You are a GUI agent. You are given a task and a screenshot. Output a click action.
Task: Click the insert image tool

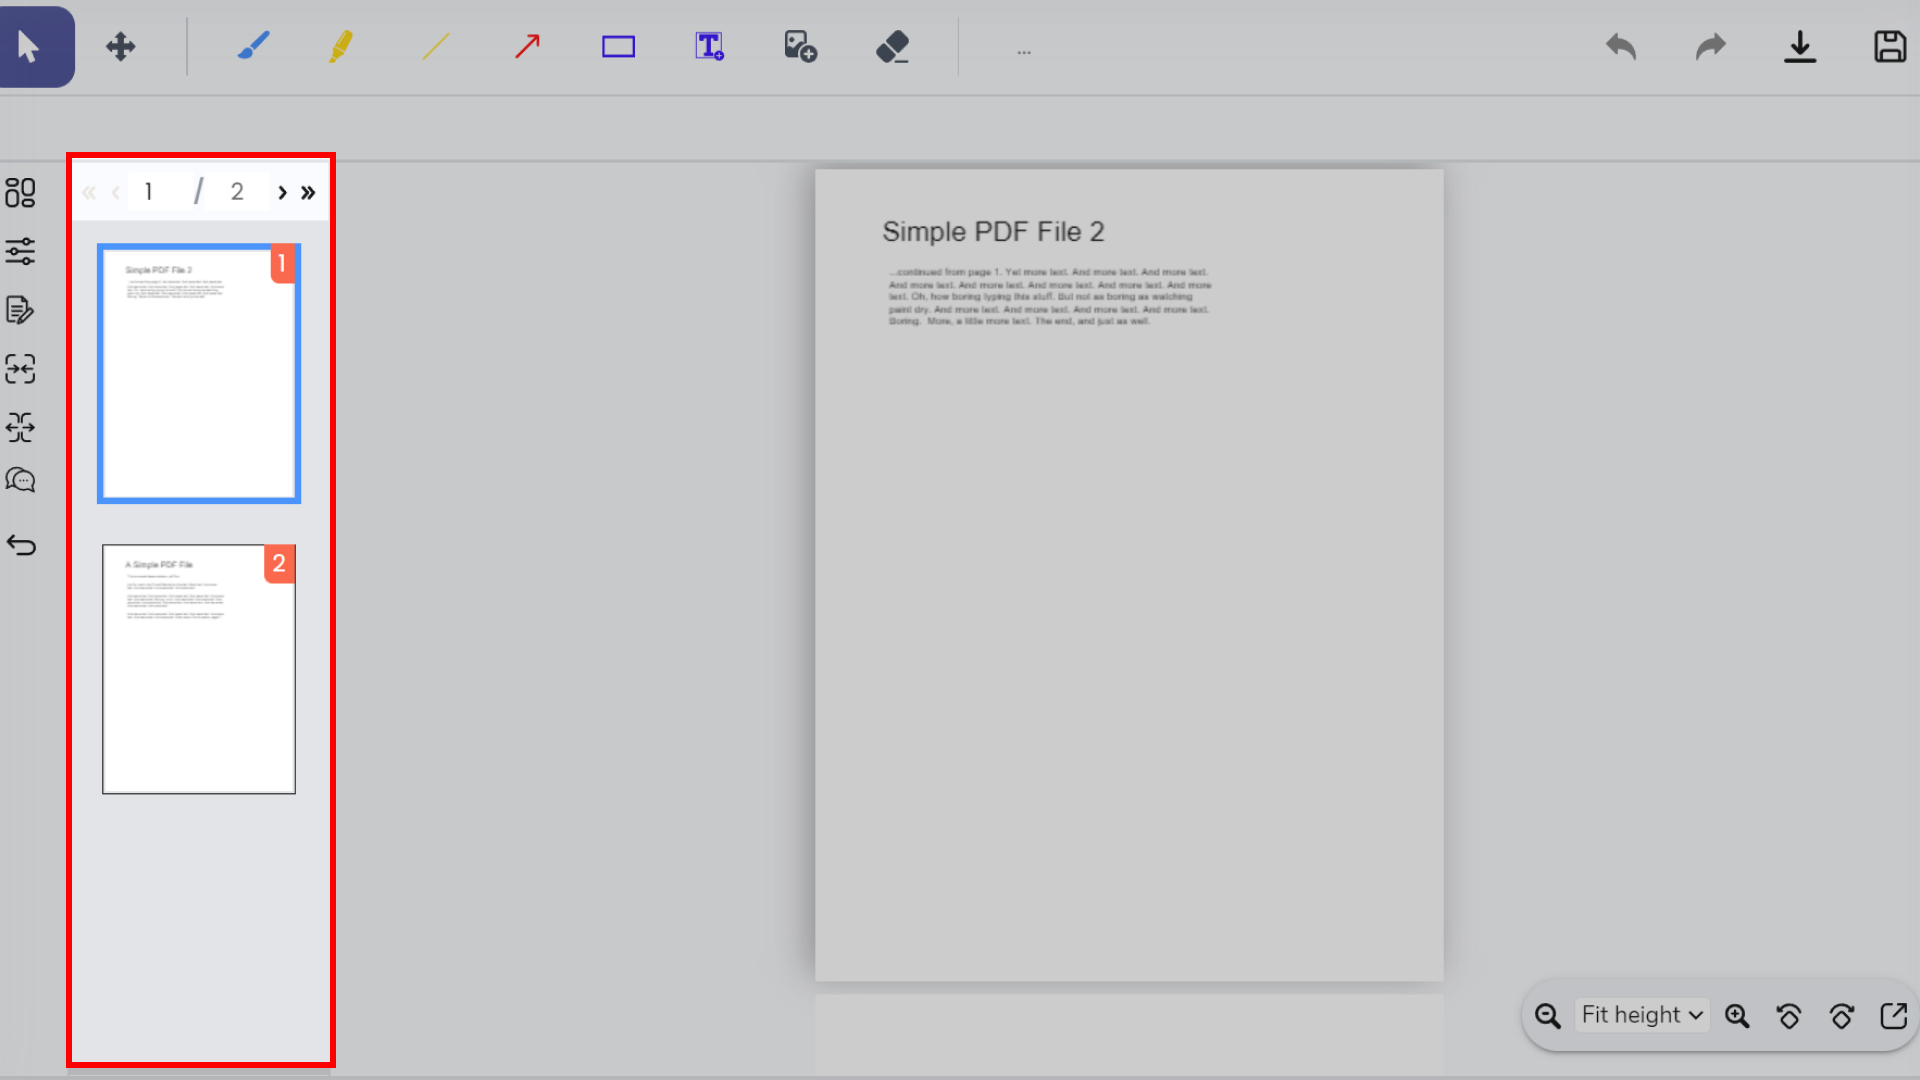coord(800,47)
